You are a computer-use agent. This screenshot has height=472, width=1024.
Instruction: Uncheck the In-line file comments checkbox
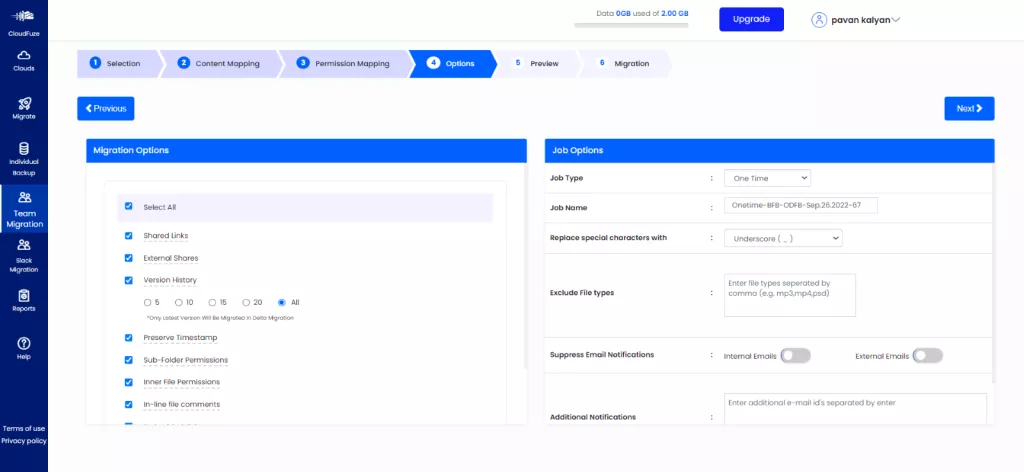click(129, 404)
